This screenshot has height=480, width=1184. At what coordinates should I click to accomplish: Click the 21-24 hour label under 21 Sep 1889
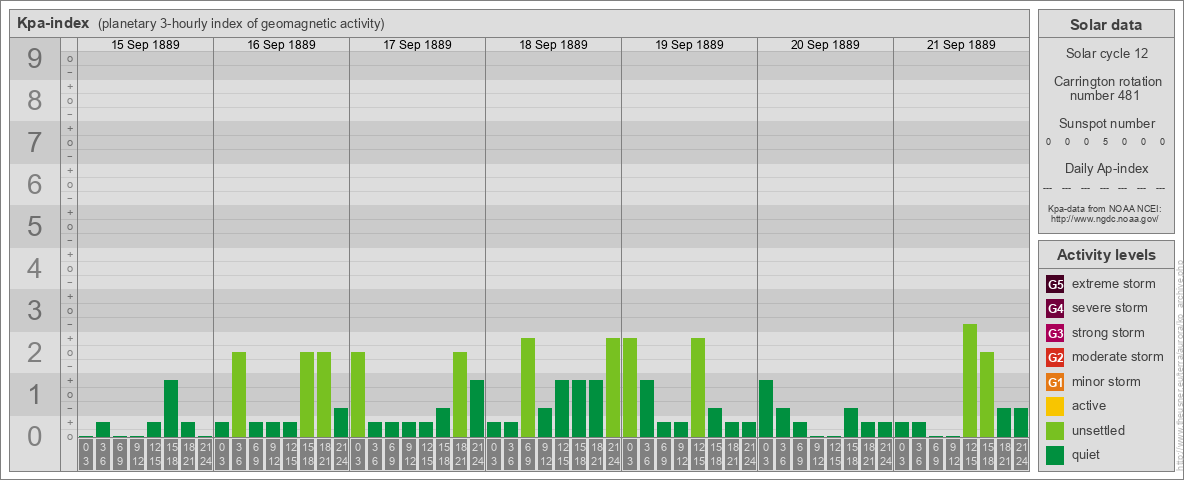(1021, 454)
